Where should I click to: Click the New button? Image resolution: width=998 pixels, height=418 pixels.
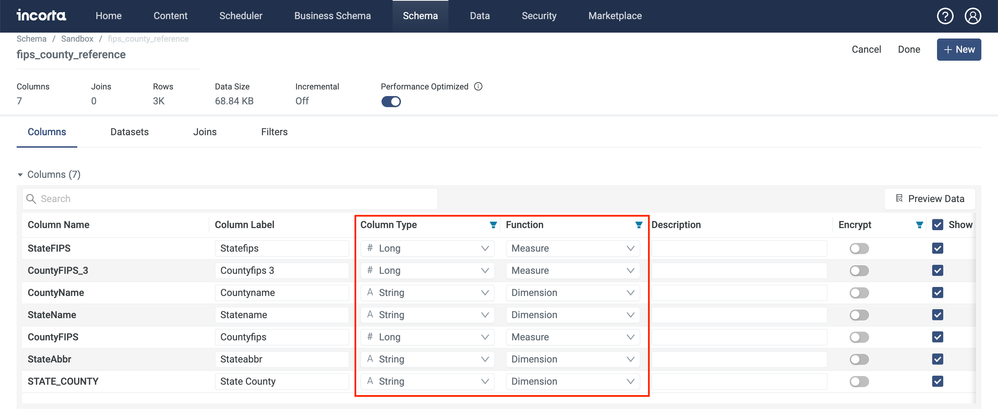pyautogui.click(x=958, y=49)
